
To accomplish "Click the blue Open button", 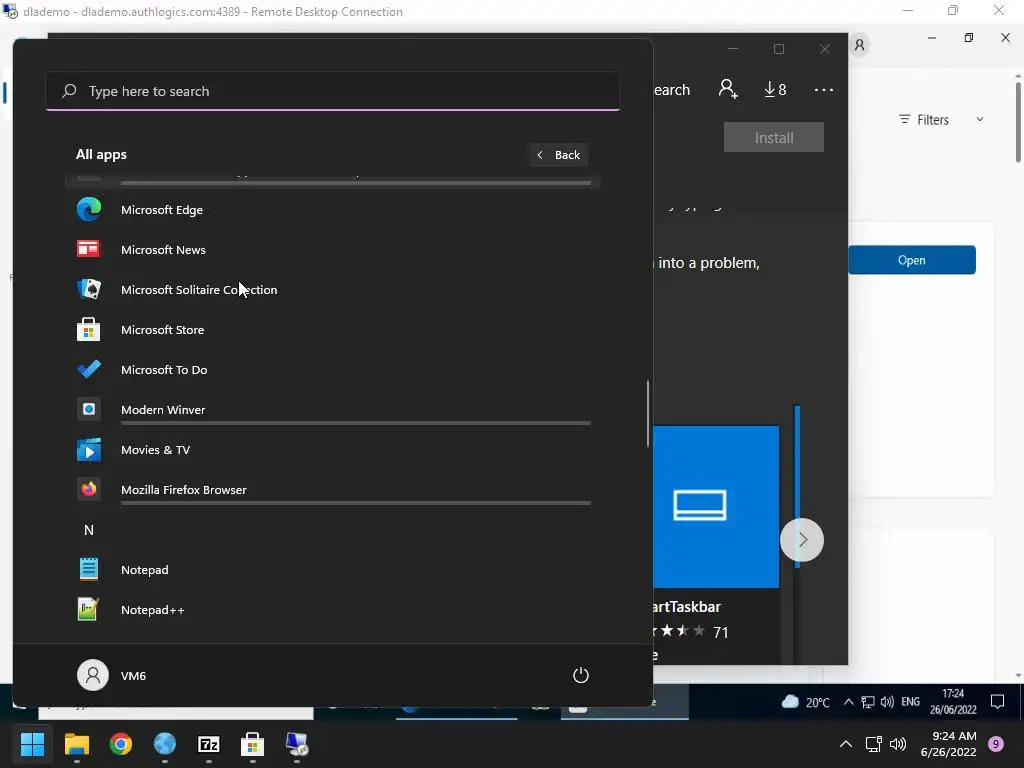I will click(912, 260).
